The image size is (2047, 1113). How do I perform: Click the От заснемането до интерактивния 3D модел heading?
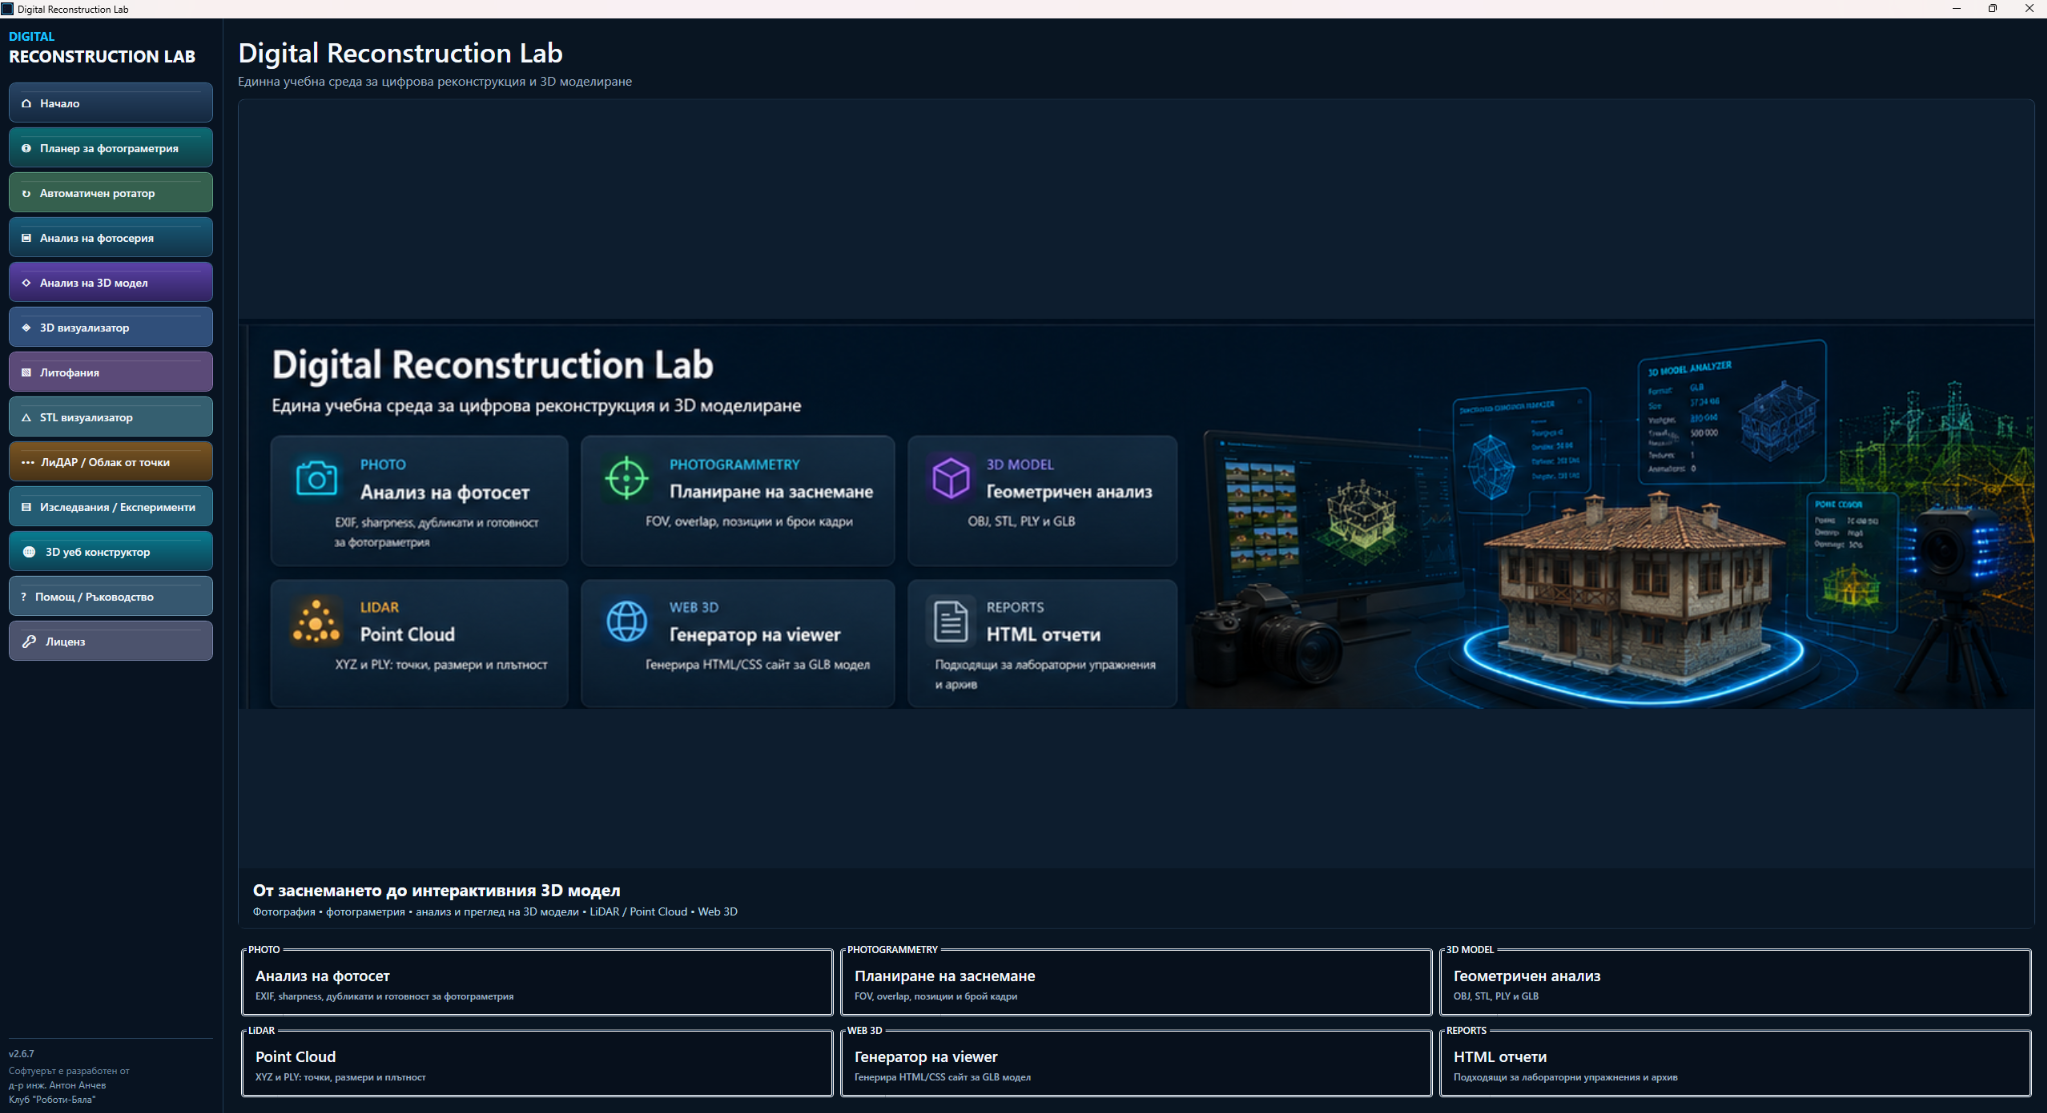(436, 890)
